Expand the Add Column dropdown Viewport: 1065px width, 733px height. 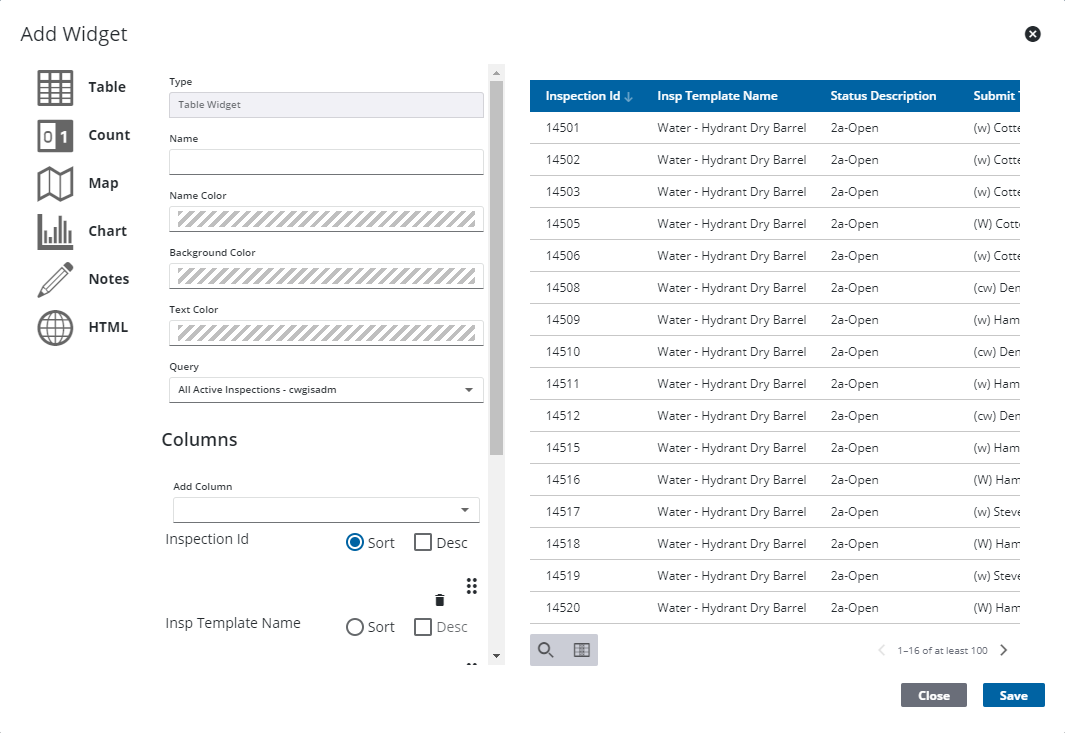tap(326, 510)
